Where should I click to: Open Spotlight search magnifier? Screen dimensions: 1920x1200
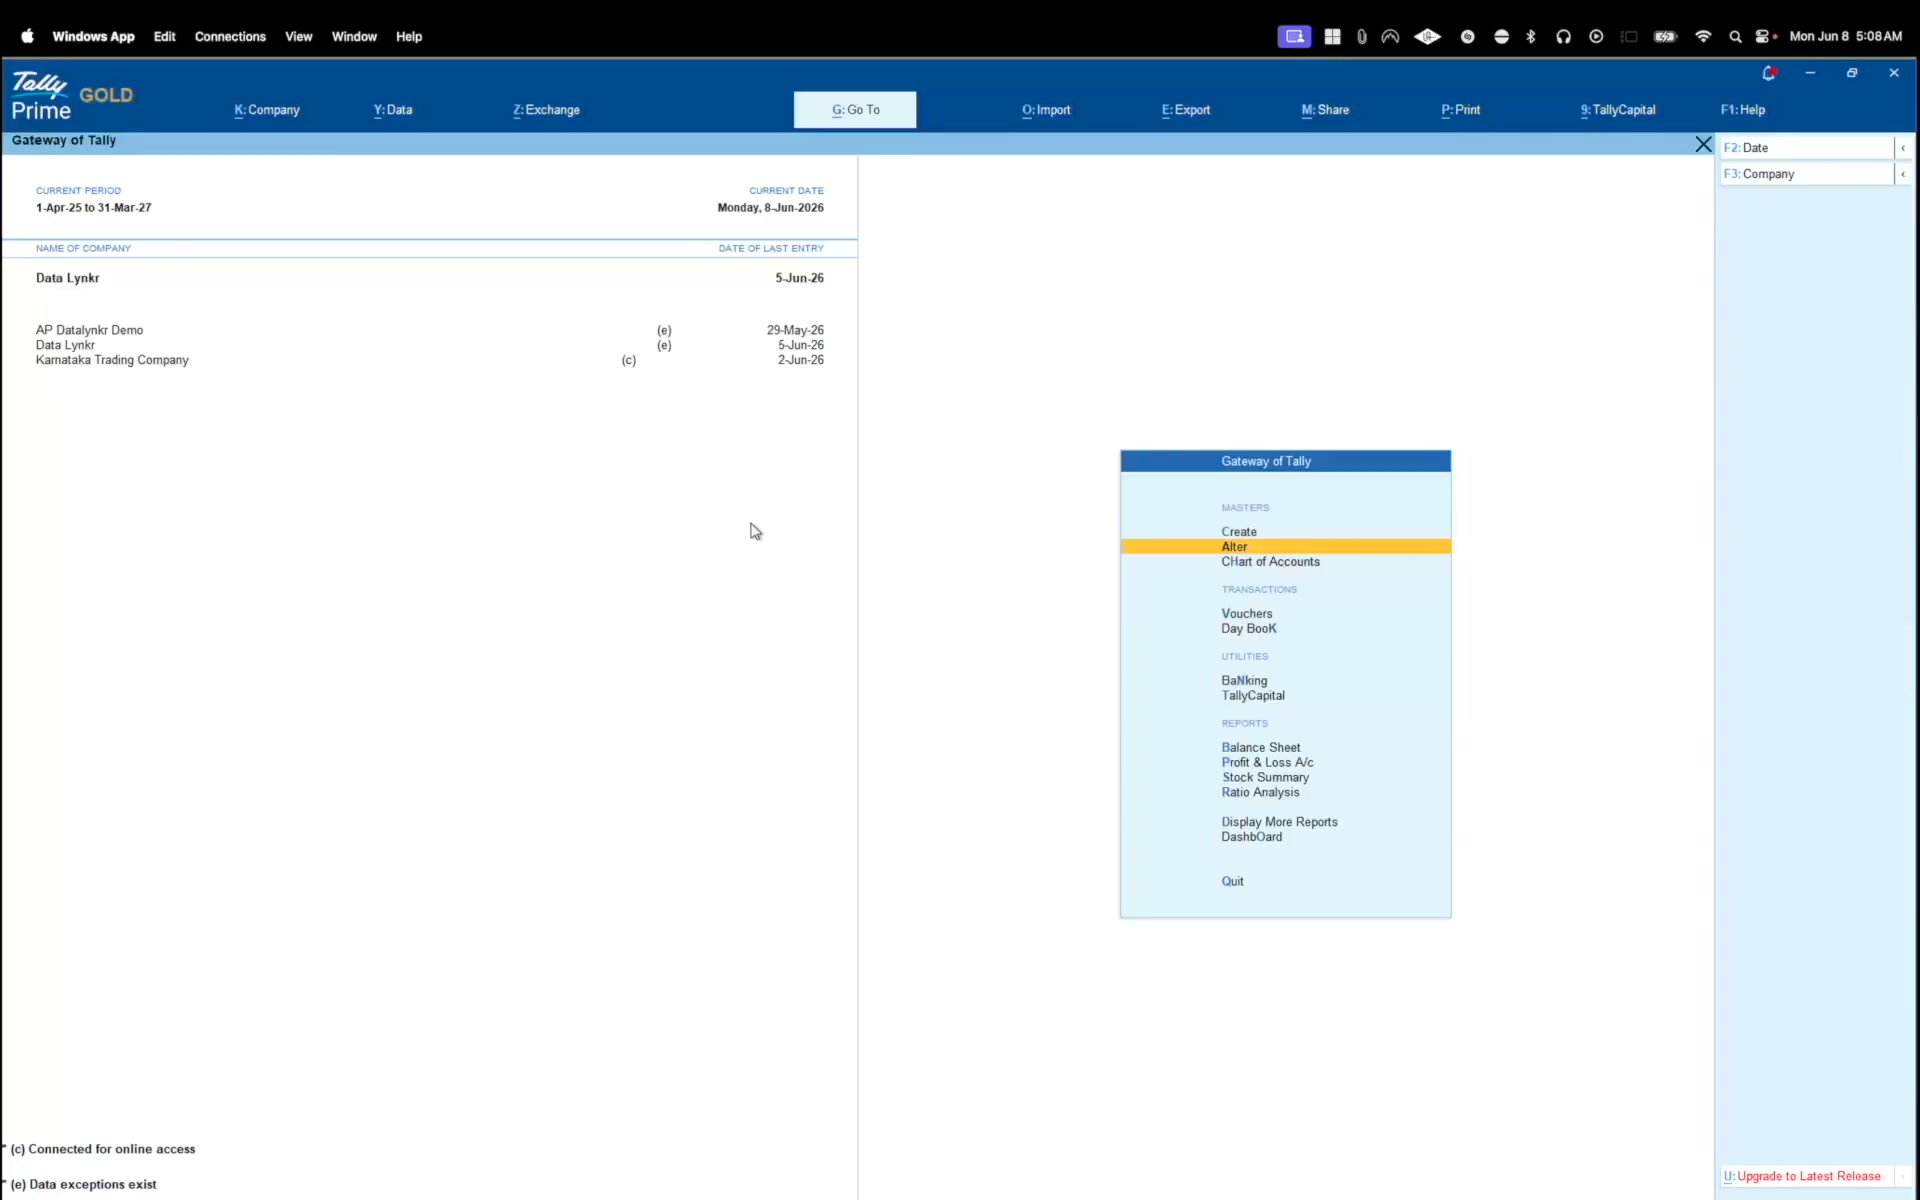(x=1735, y=36)
